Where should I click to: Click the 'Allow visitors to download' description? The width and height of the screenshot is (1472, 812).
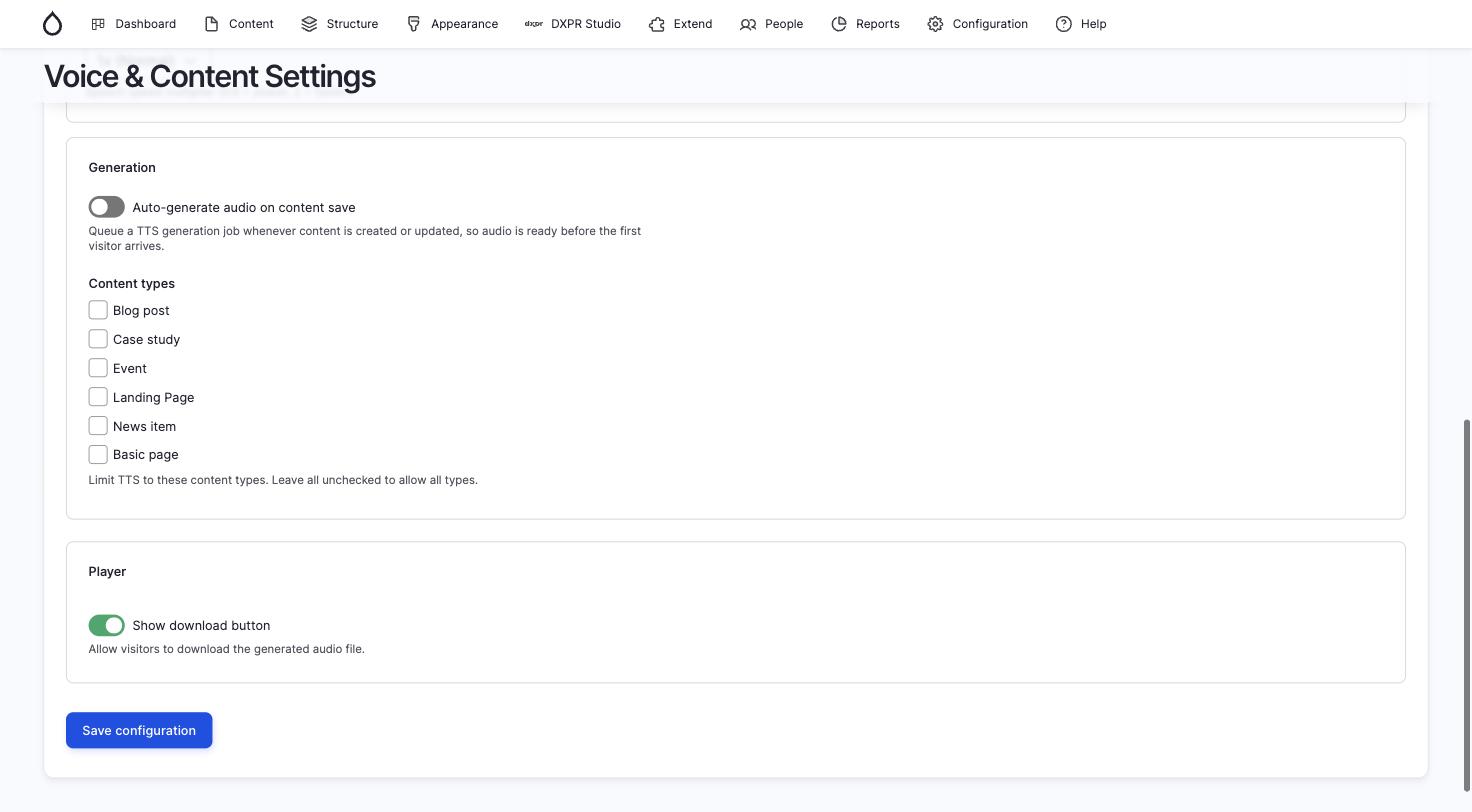click(227, 649)
